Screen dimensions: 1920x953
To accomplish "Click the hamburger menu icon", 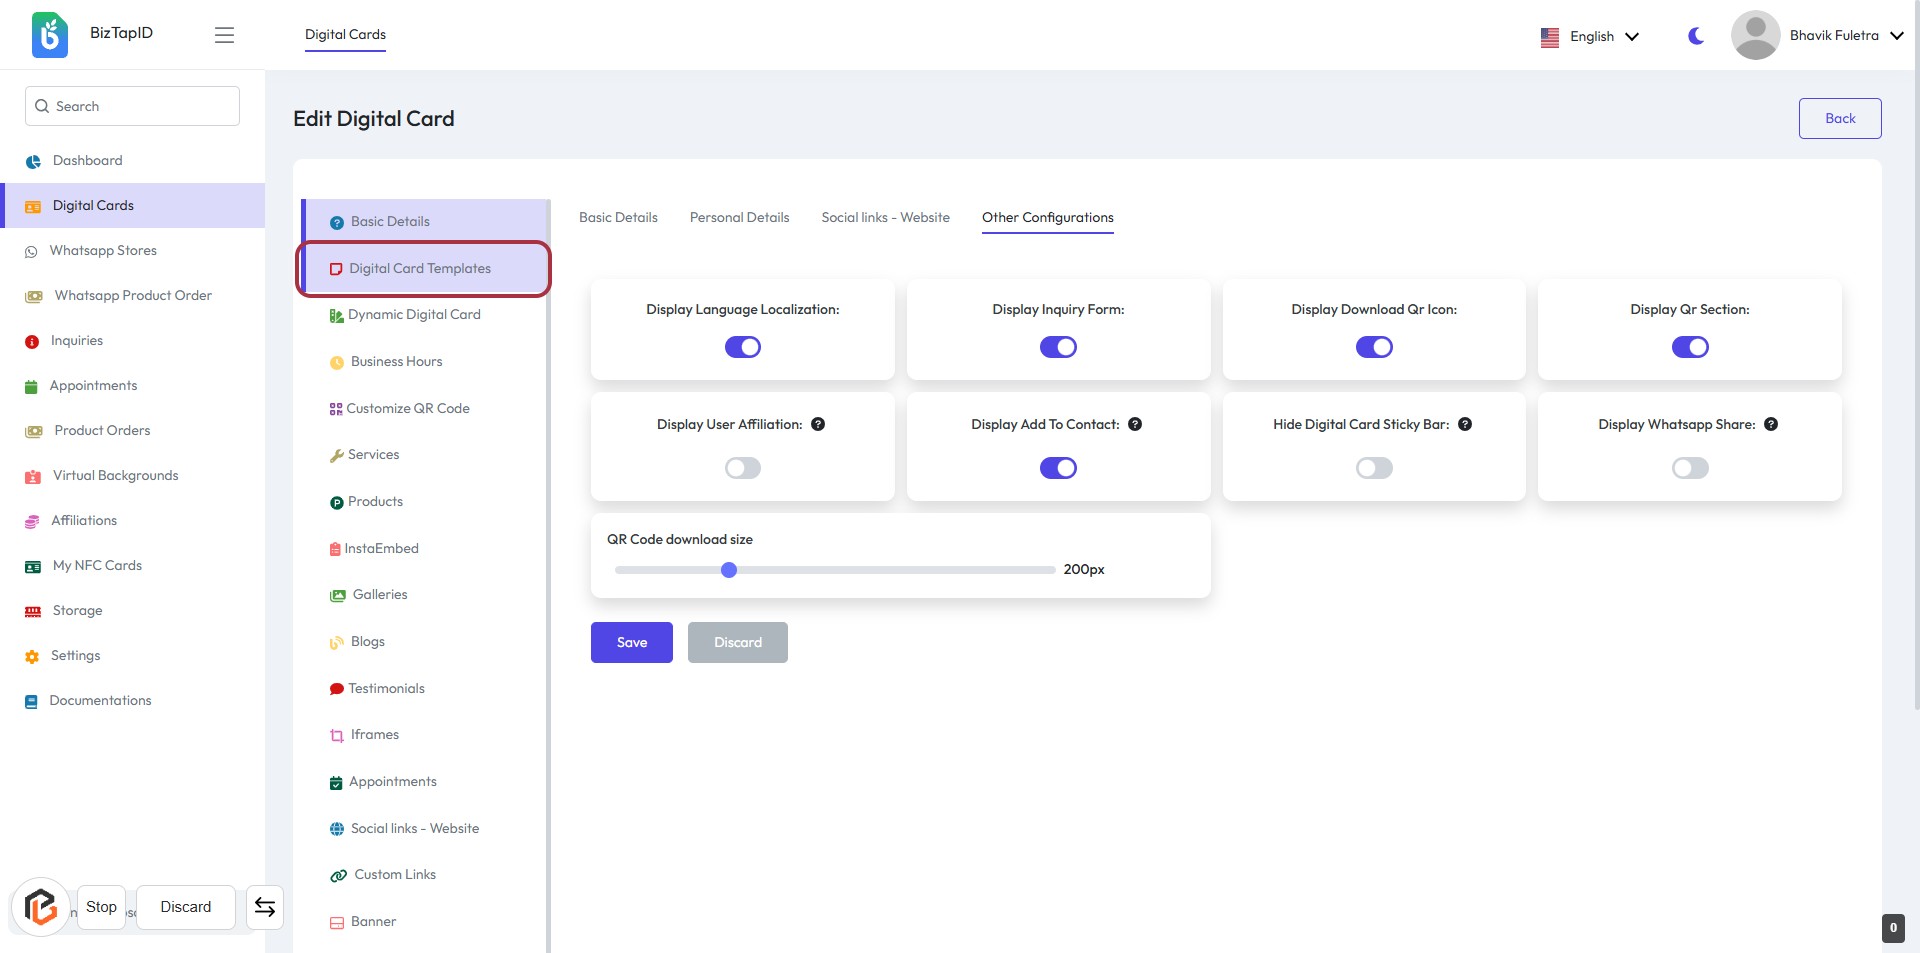I will coord(224,35).
